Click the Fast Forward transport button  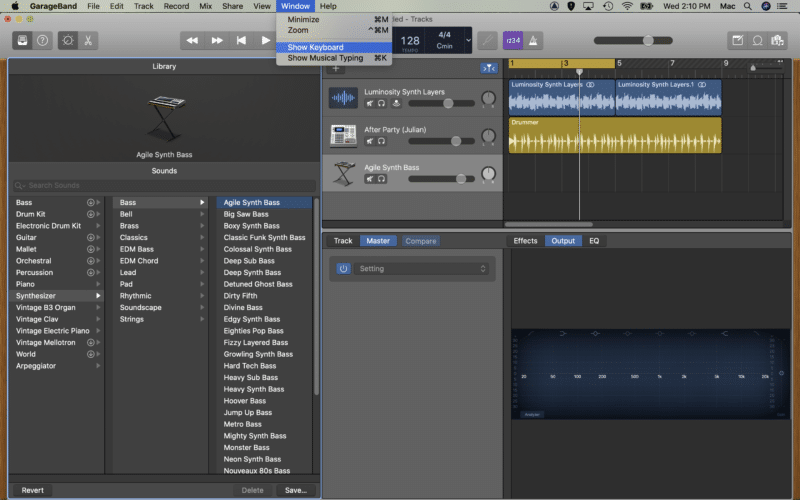[x=217, y=40]
